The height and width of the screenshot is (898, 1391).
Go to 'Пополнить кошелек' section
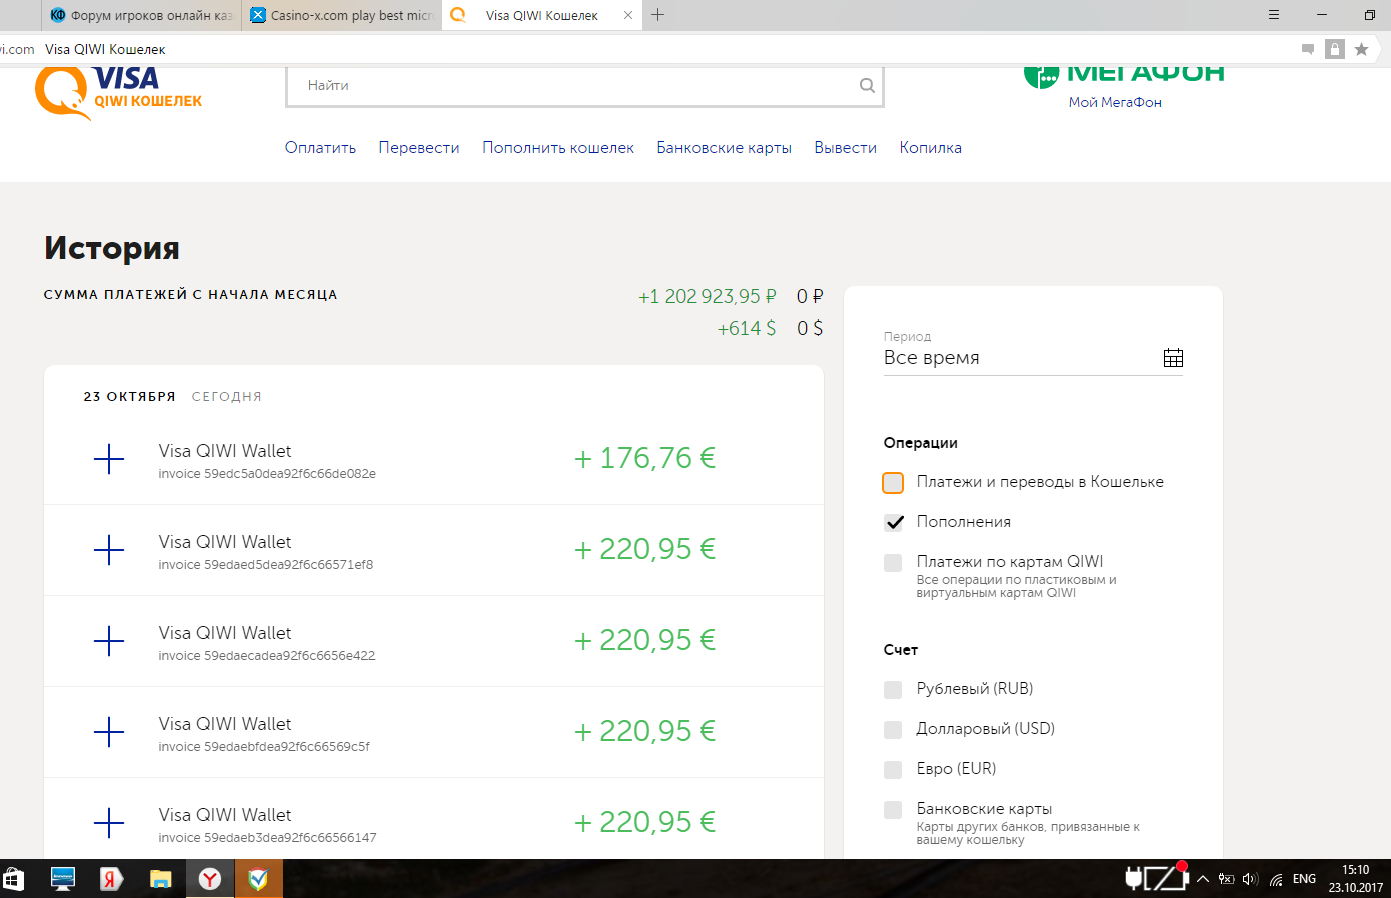point(558,148)
